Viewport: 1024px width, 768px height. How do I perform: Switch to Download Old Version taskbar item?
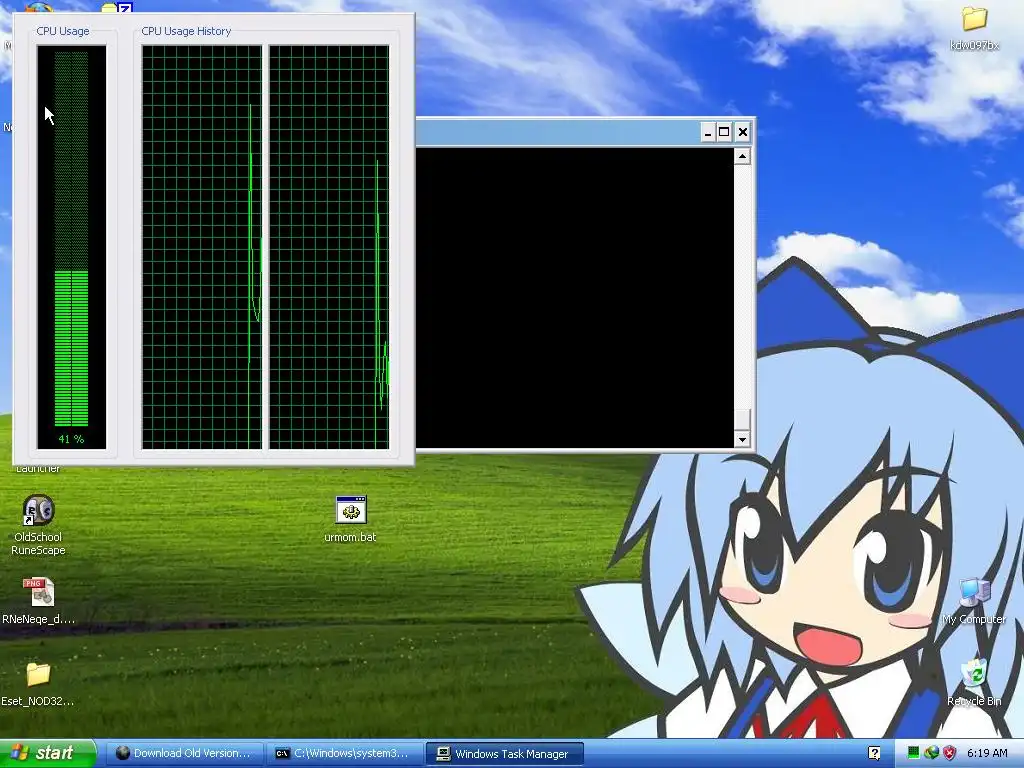point(184,754)
